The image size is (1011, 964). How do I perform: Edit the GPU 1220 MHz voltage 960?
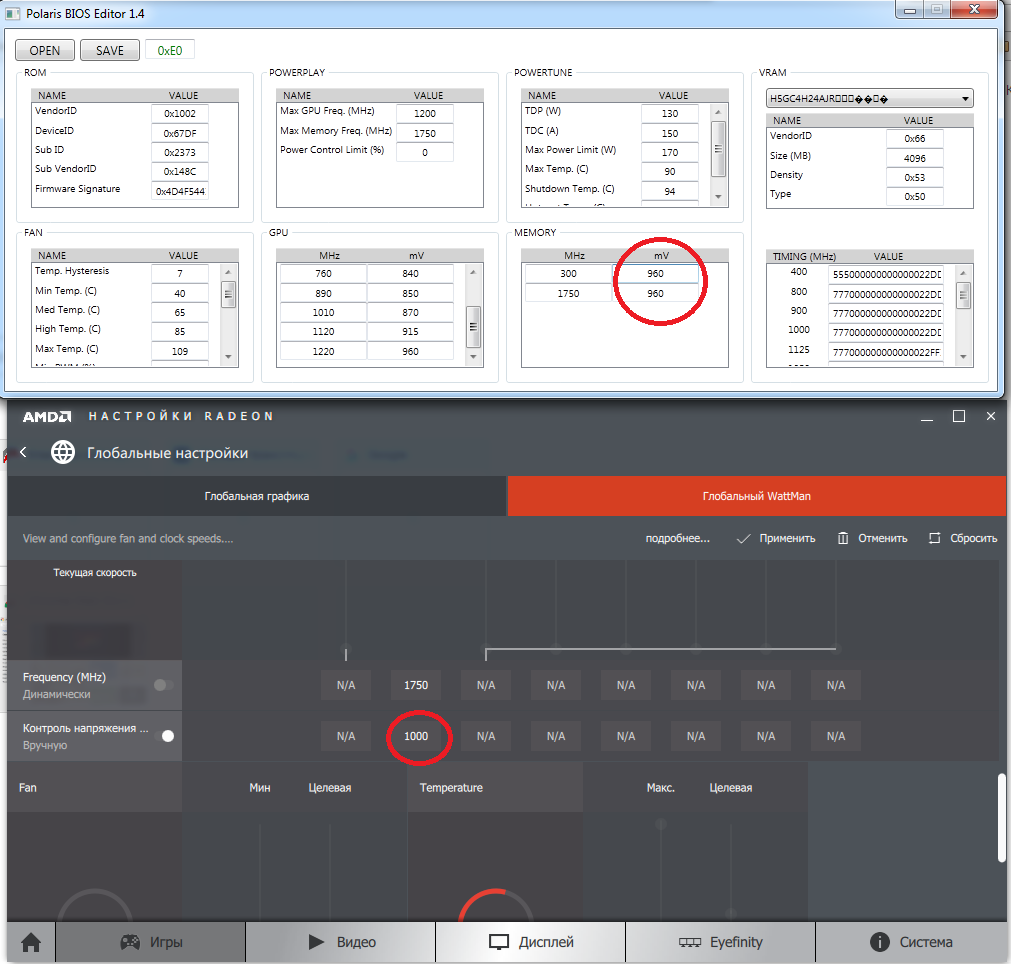pyautogui.click(x=410, y=351)
